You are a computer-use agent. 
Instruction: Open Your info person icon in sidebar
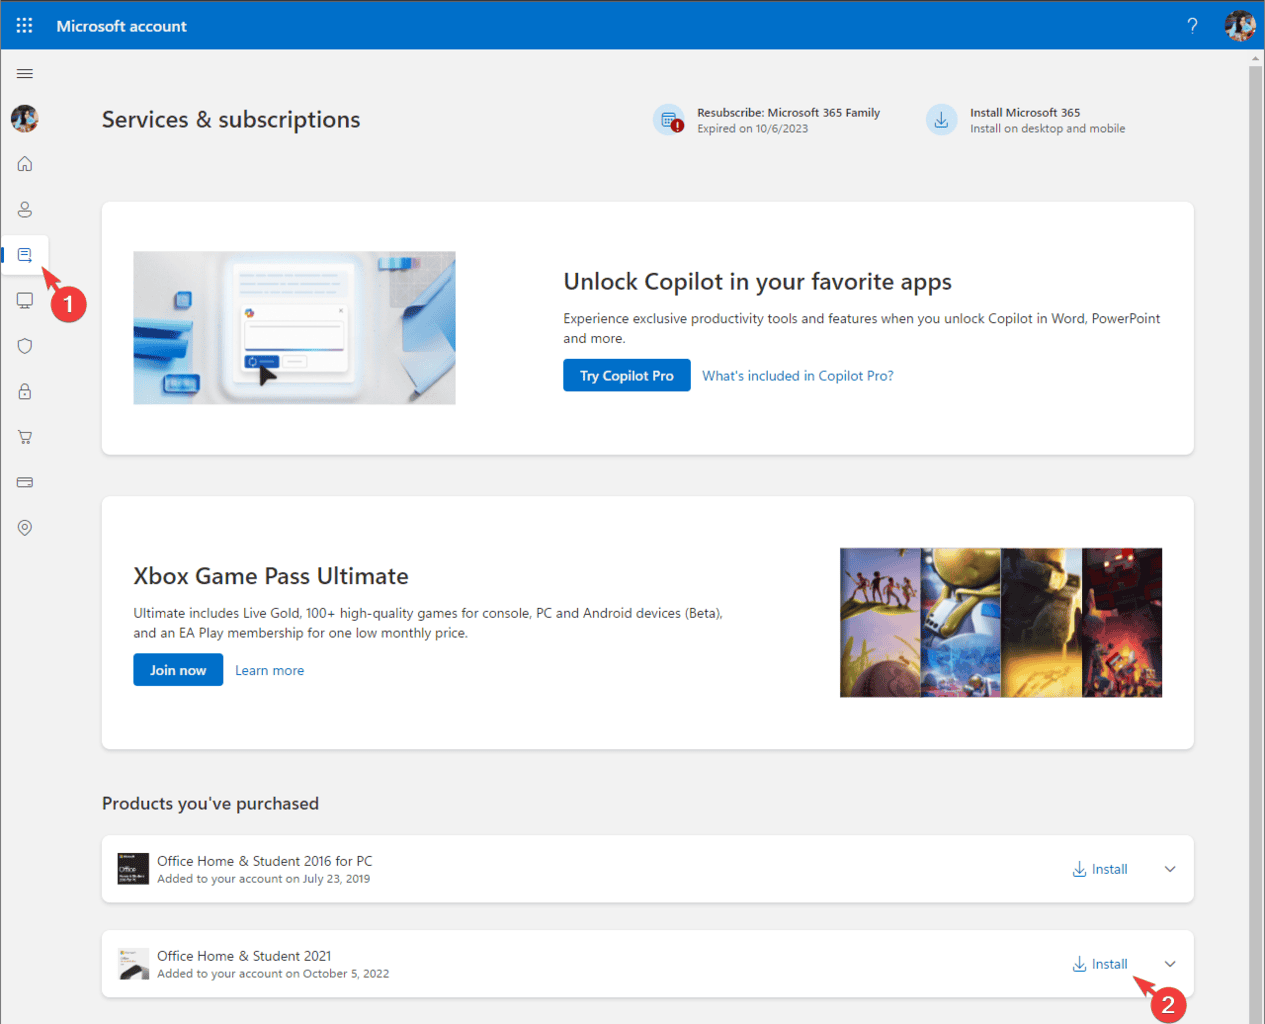tap(25, 209)
